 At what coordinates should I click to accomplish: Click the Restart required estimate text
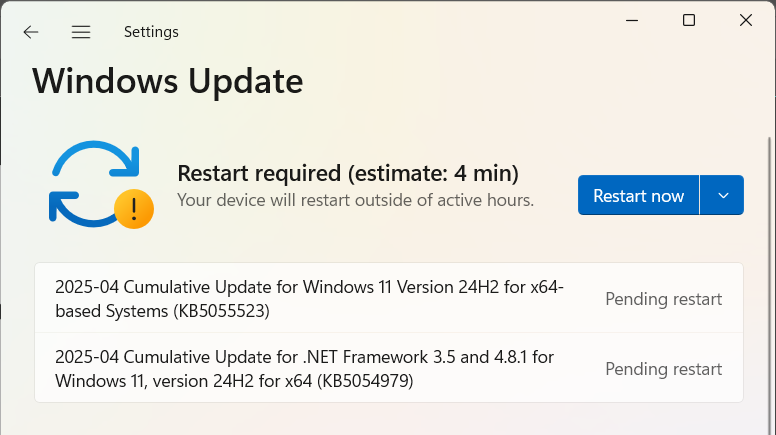[x=348, y=173]
